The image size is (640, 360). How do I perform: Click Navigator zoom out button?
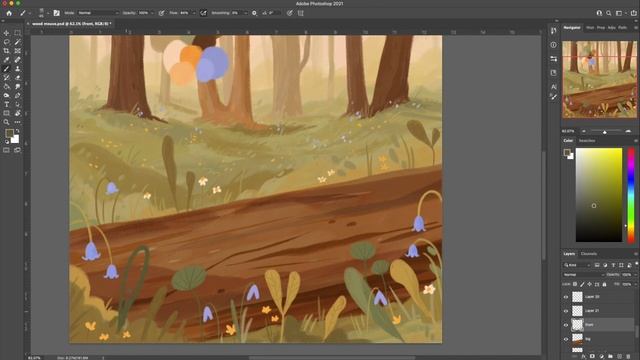pyautogui.click(x=584, y=131)
